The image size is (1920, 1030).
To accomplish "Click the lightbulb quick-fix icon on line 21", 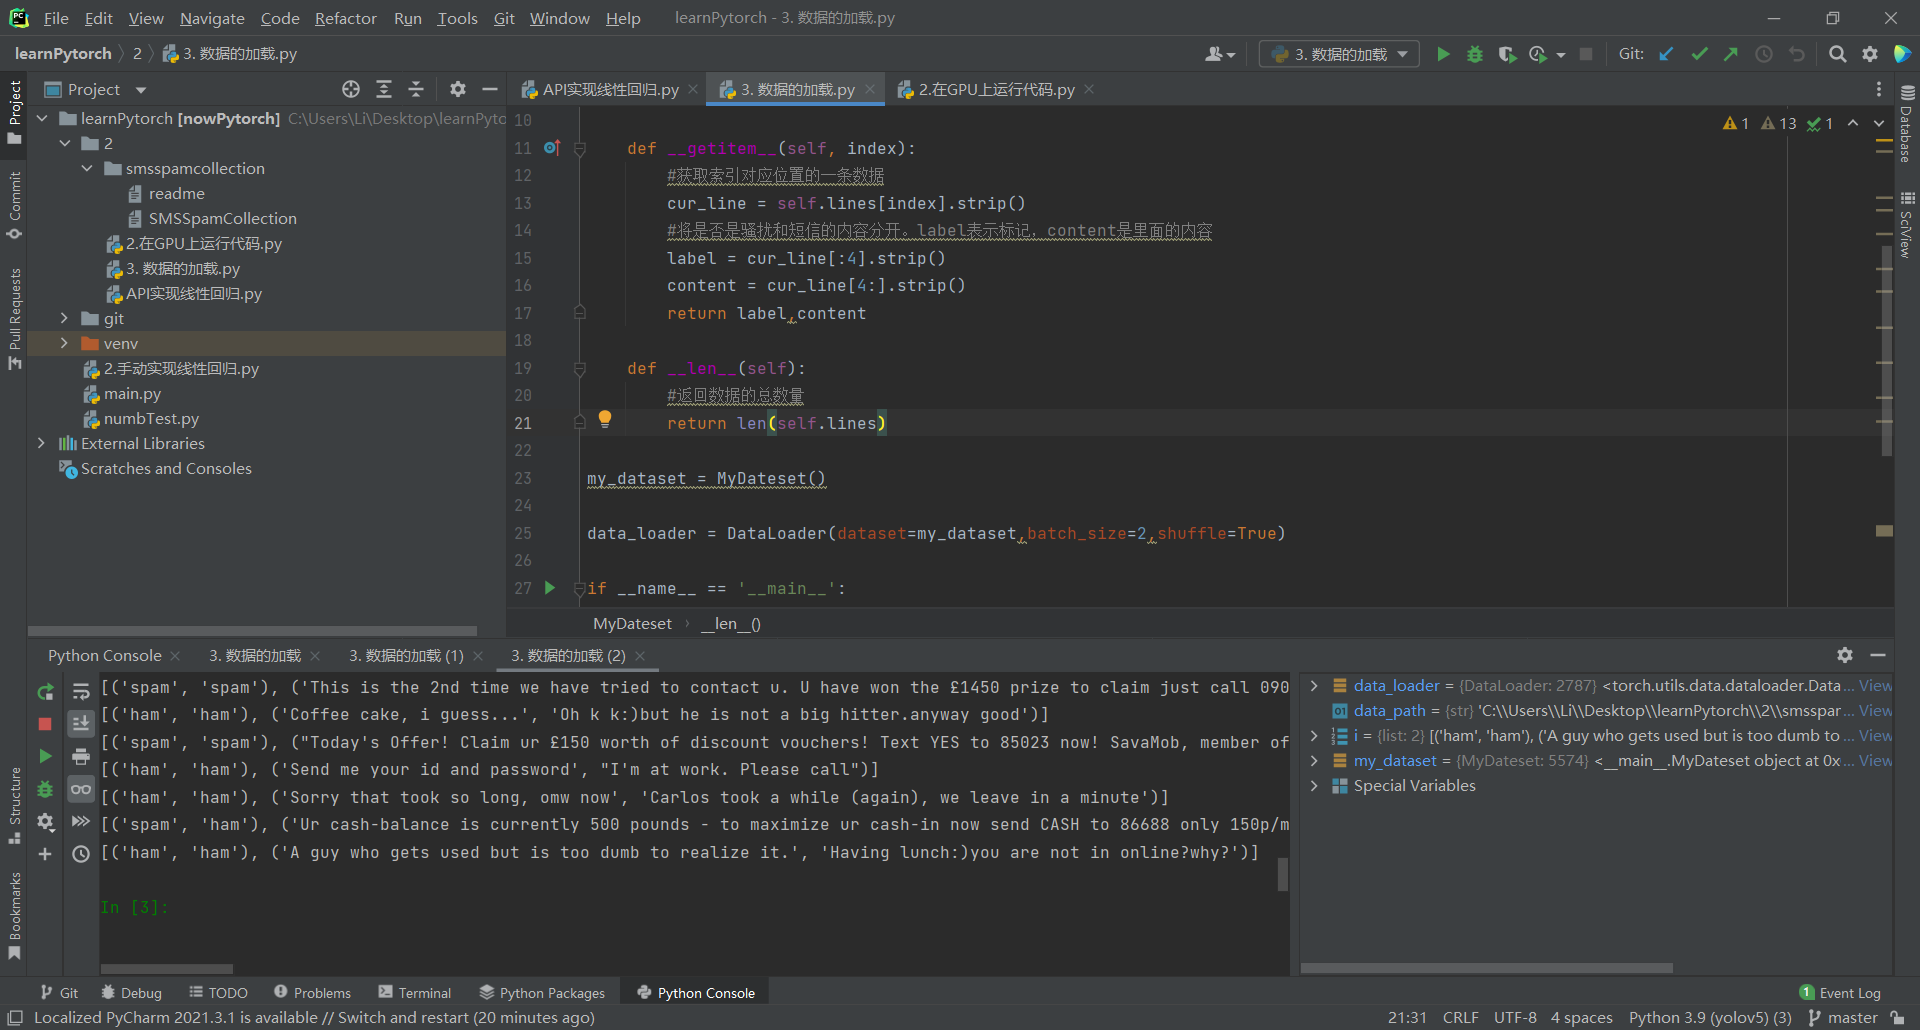I will (605, 419).
